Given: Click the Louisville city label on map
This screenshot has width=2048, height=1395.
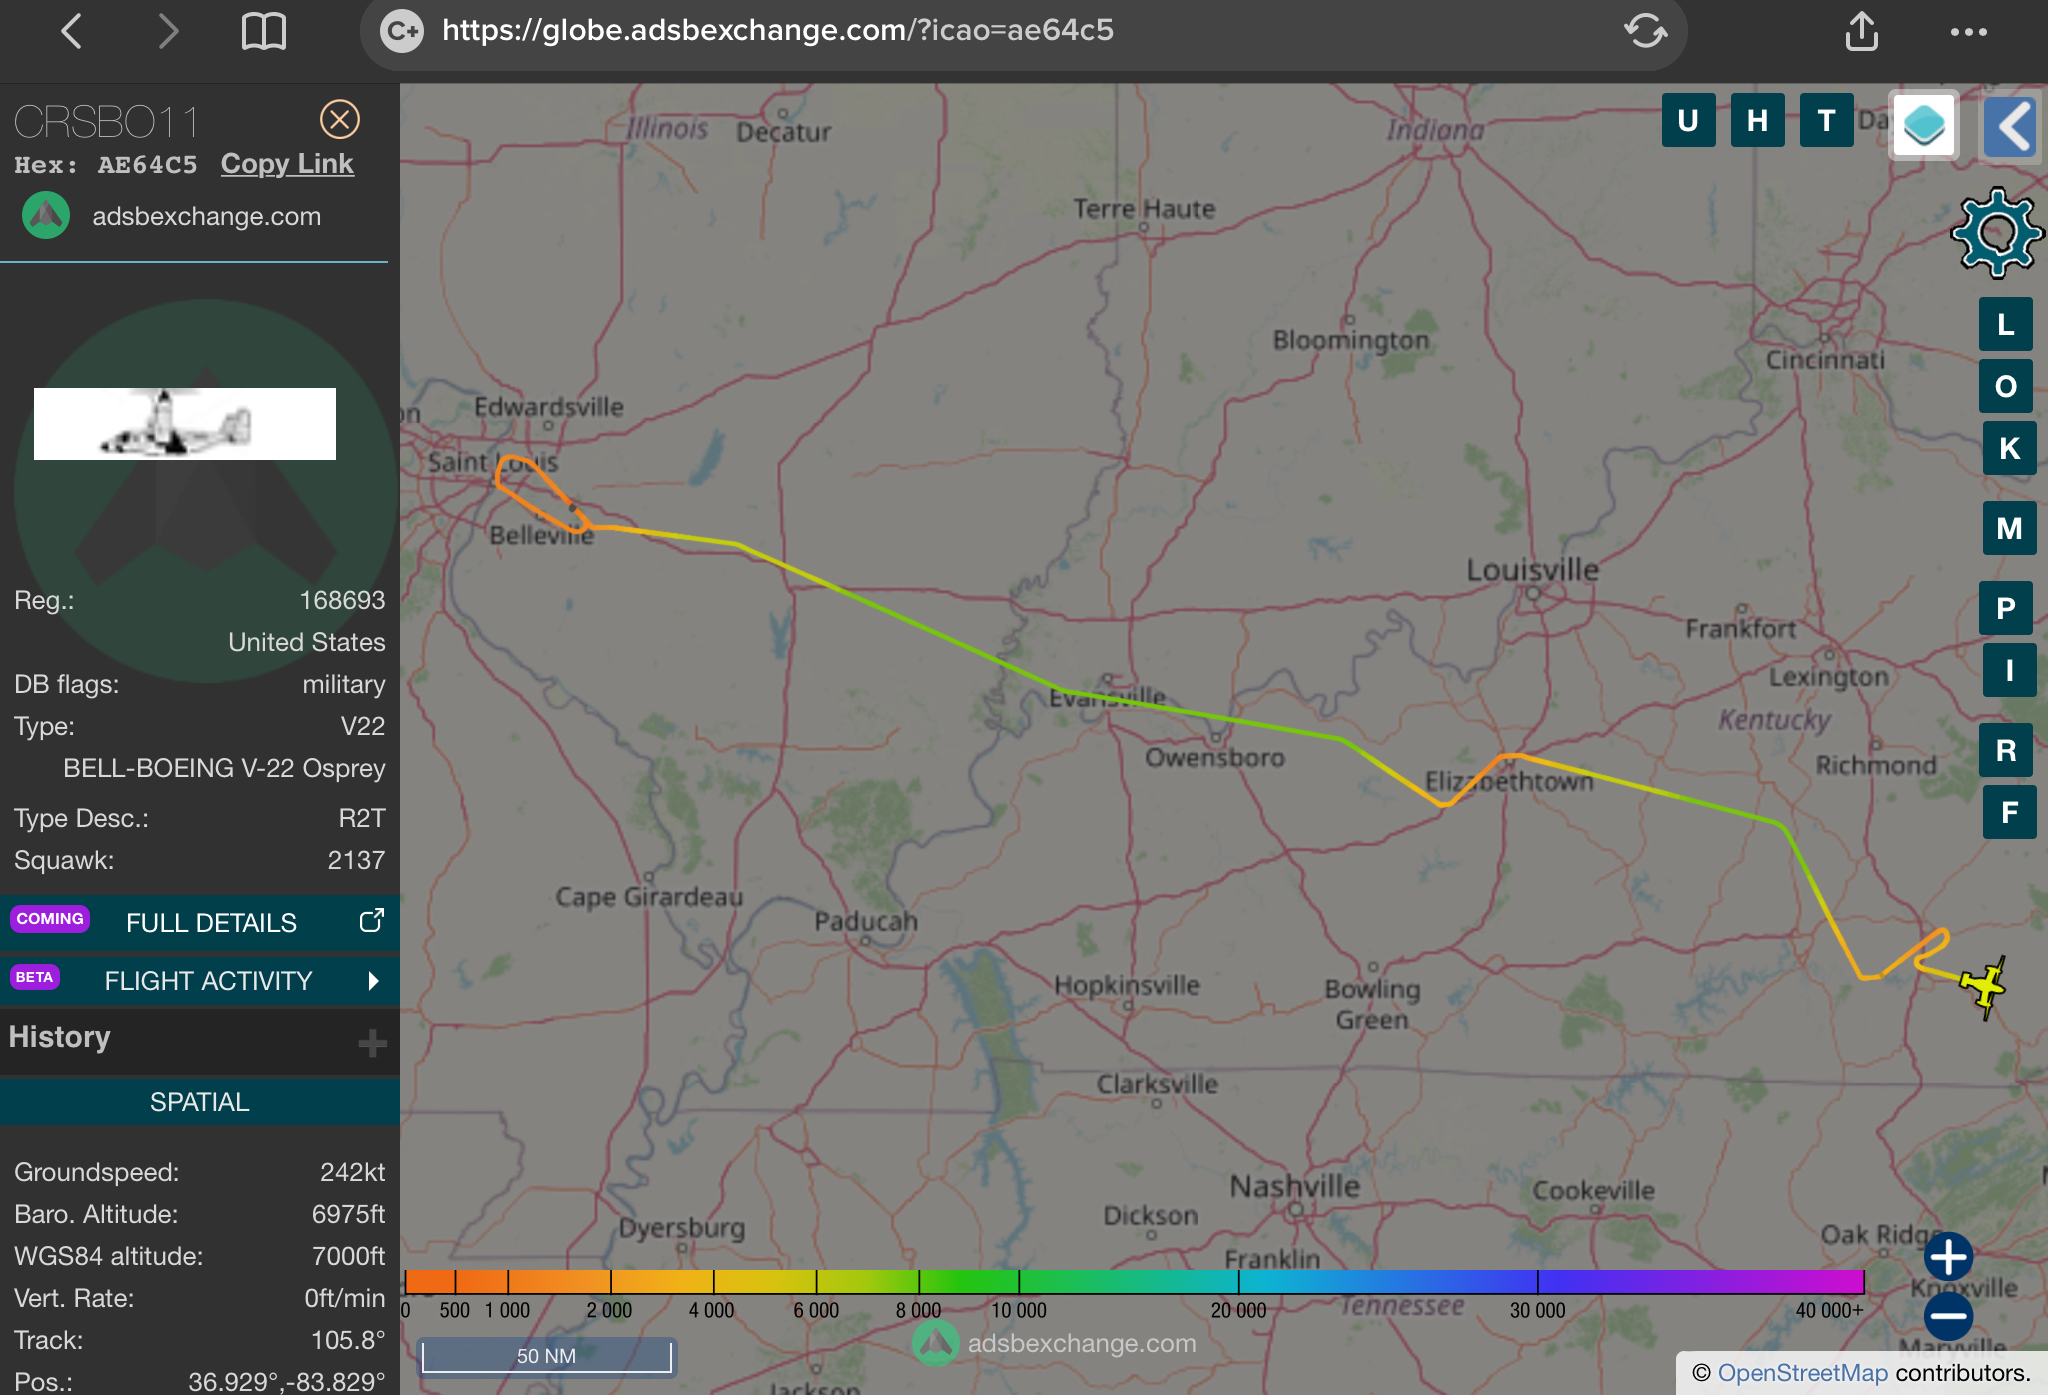Looking at the screenshot, I should coord(1532,570).
